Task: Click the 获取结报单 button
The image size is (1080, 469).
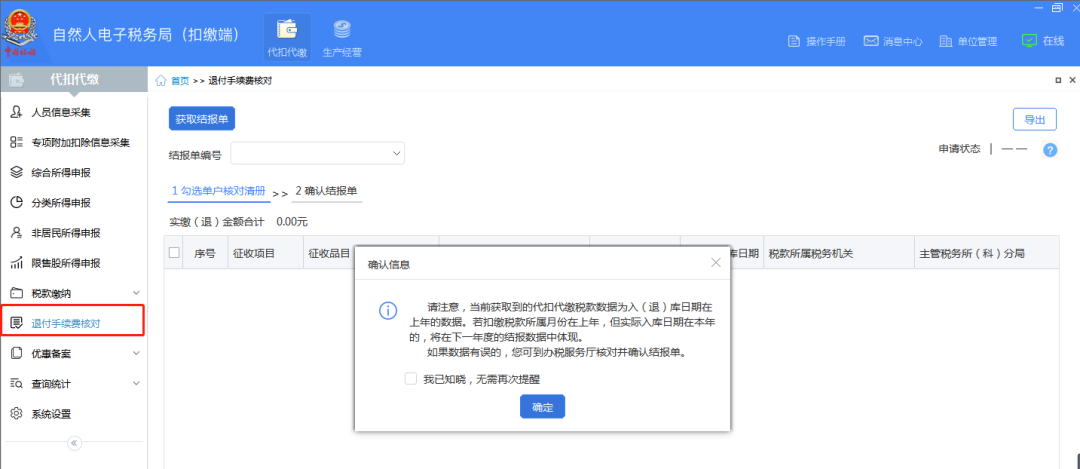Action: tap(202, 119)
